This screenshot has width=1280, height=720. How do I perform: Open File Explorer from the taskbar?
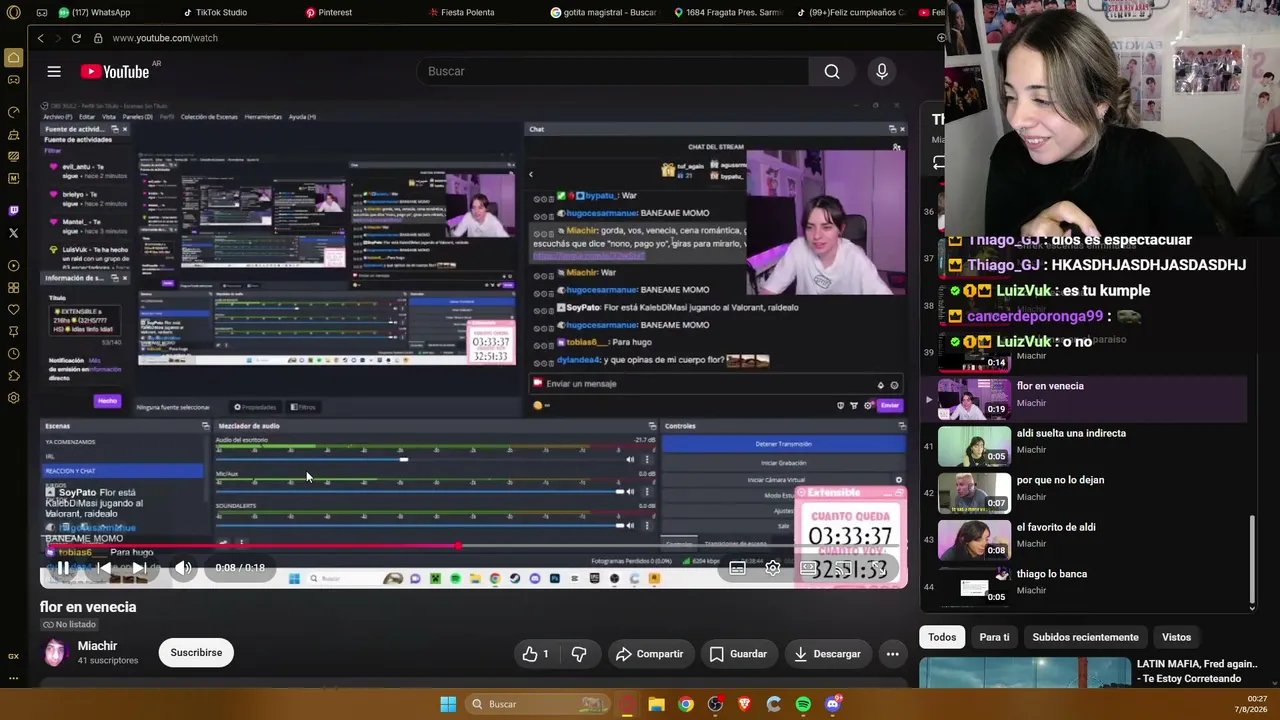click(656, 704)
